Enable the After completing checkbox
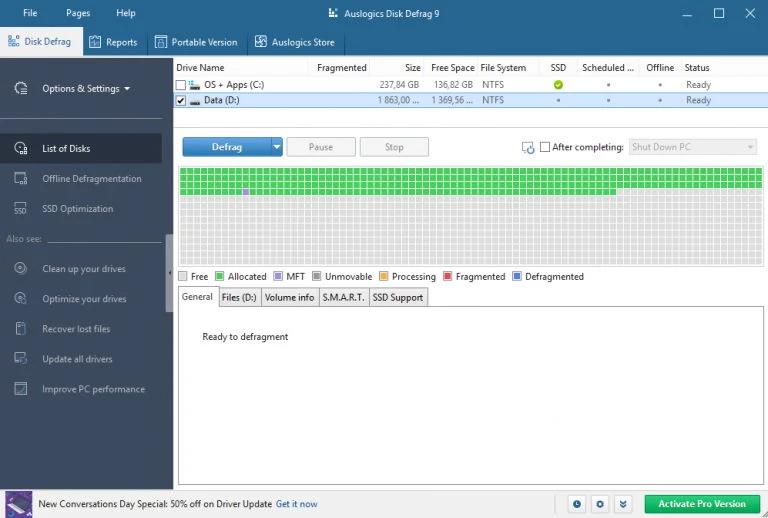This screenshot has height=518, width=768. pos(545,147)
